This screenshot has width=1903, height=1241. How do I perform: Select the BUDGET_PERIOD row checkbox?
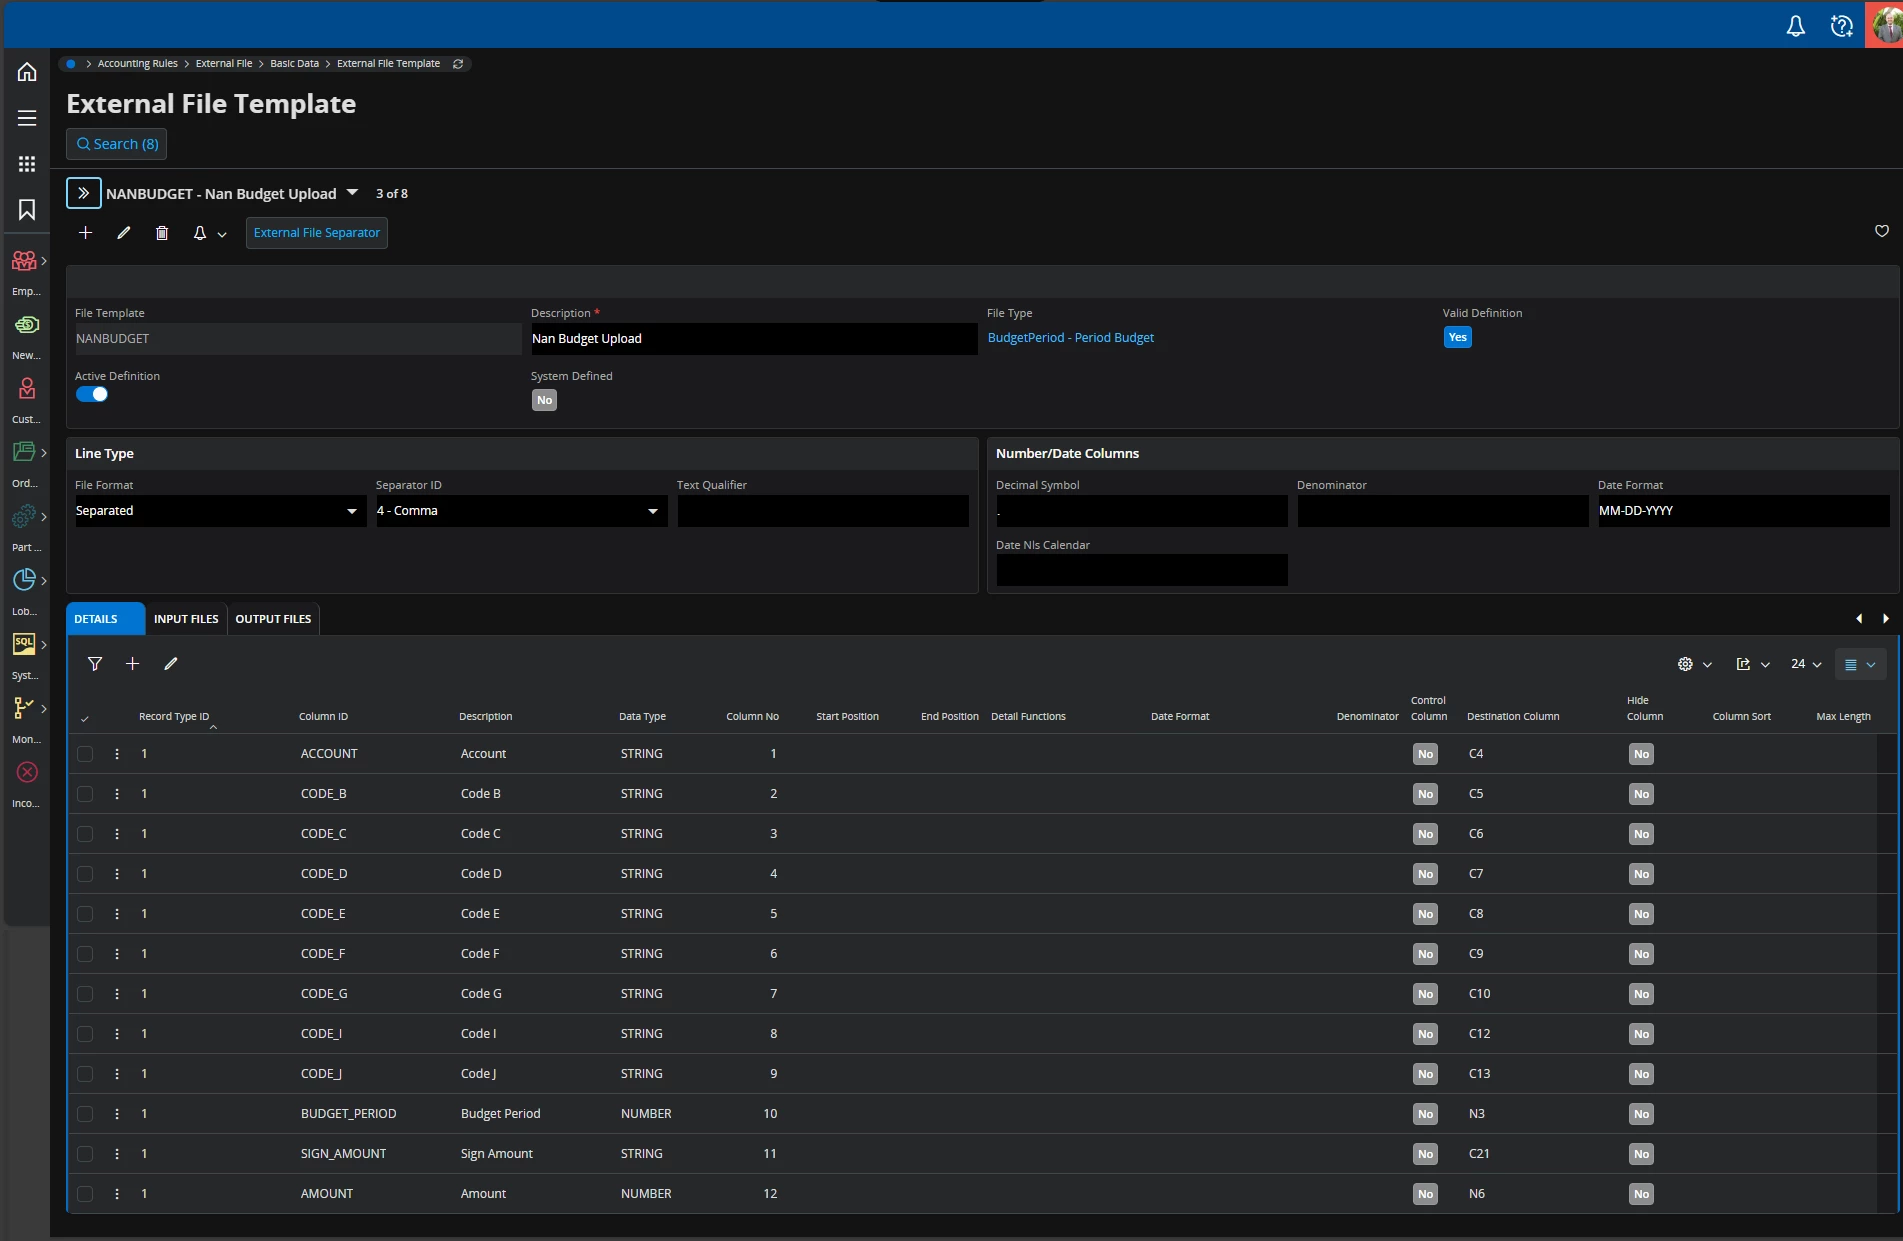pos(85,1114)
